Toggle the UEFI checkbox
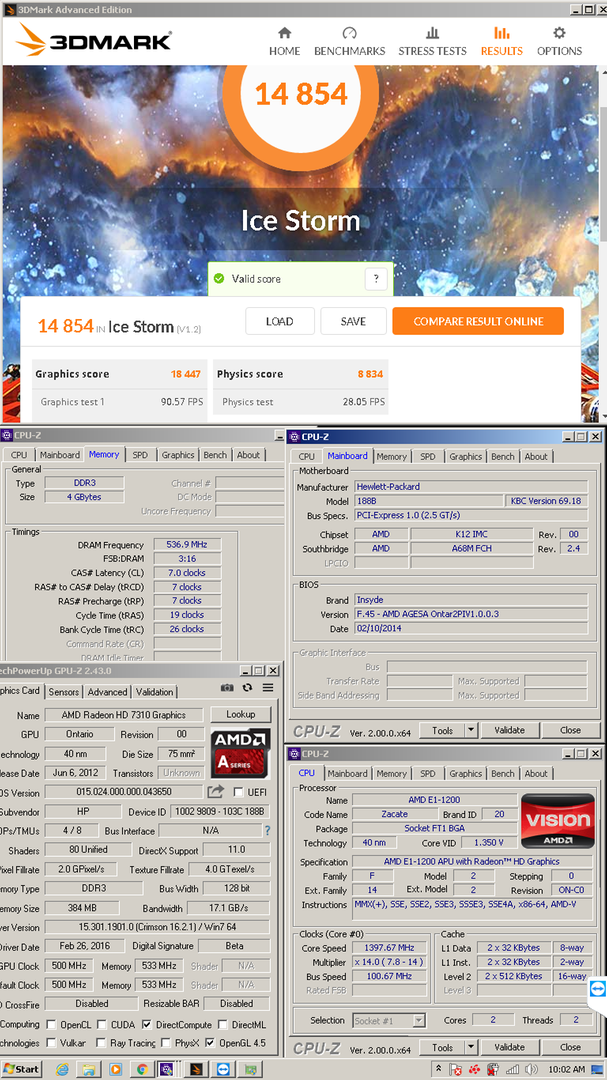The height and width of the screenshot is (1080, 607). [238, 792]
